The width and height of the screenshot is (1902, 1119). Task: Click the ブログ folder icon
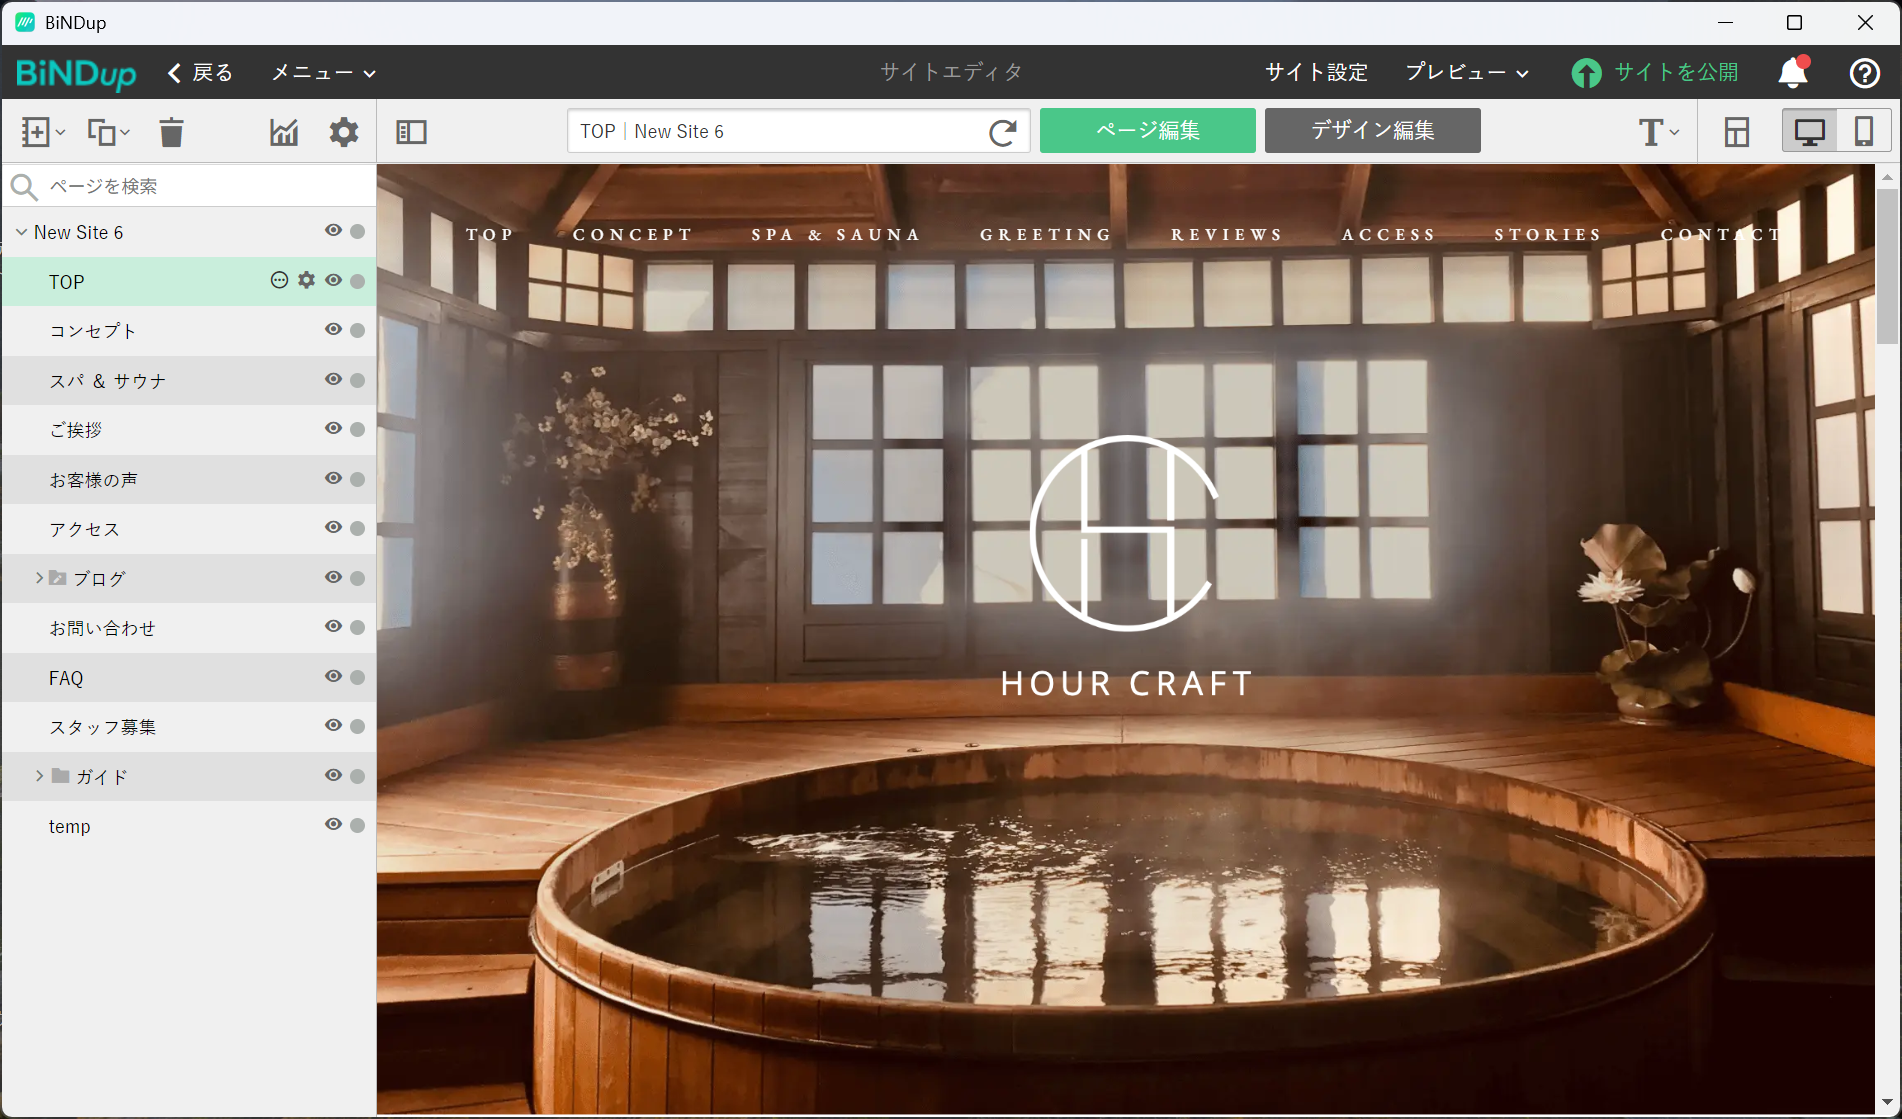point(58,578)
